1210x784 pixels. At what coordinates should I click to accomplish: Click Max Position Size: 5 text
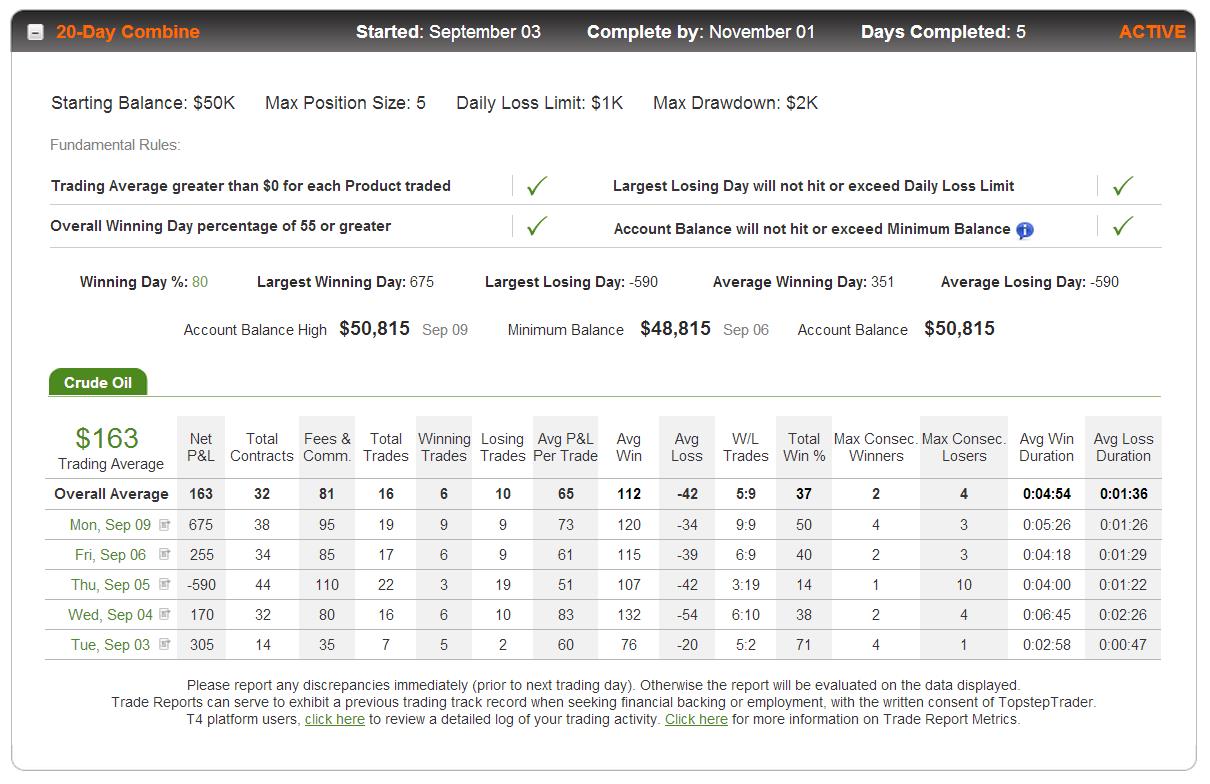coord(345,103)
